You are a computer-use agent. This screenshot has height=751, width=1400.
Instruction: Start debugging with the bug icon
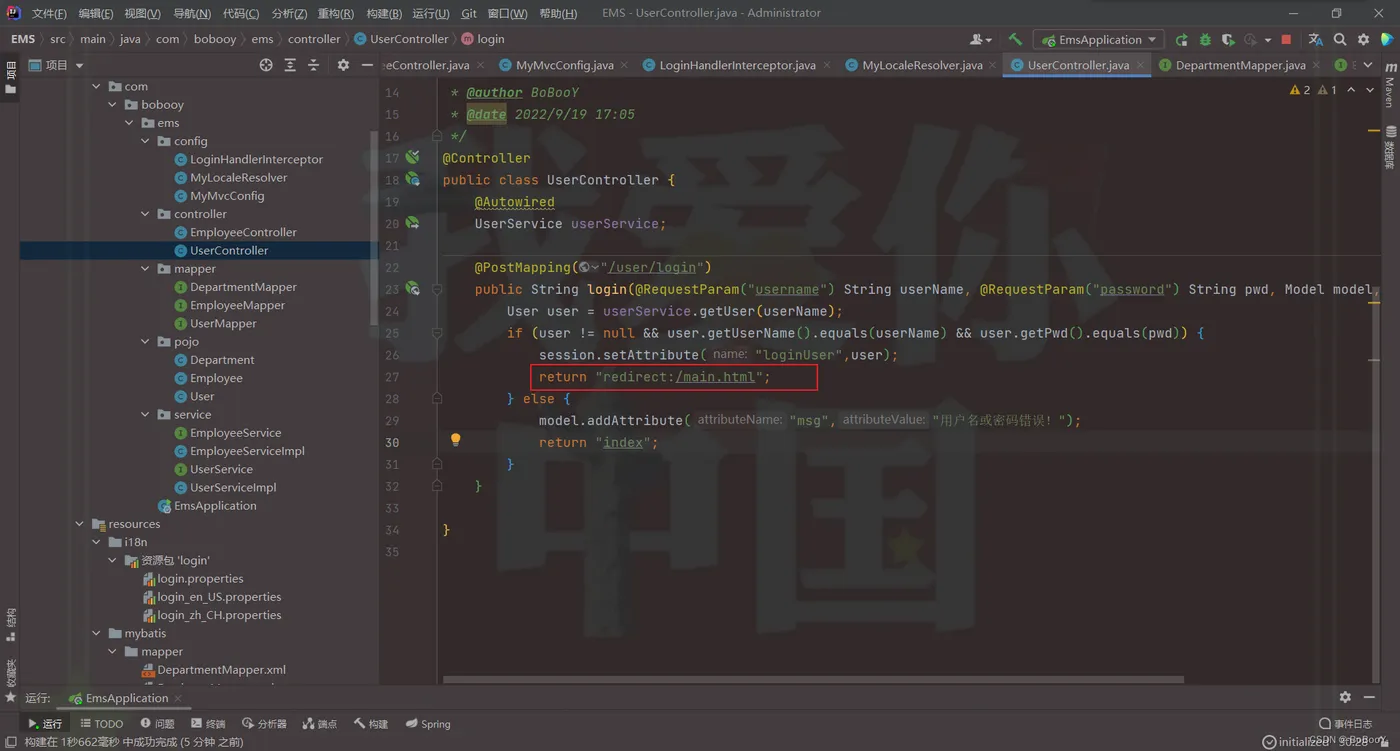coord(1205,40)
